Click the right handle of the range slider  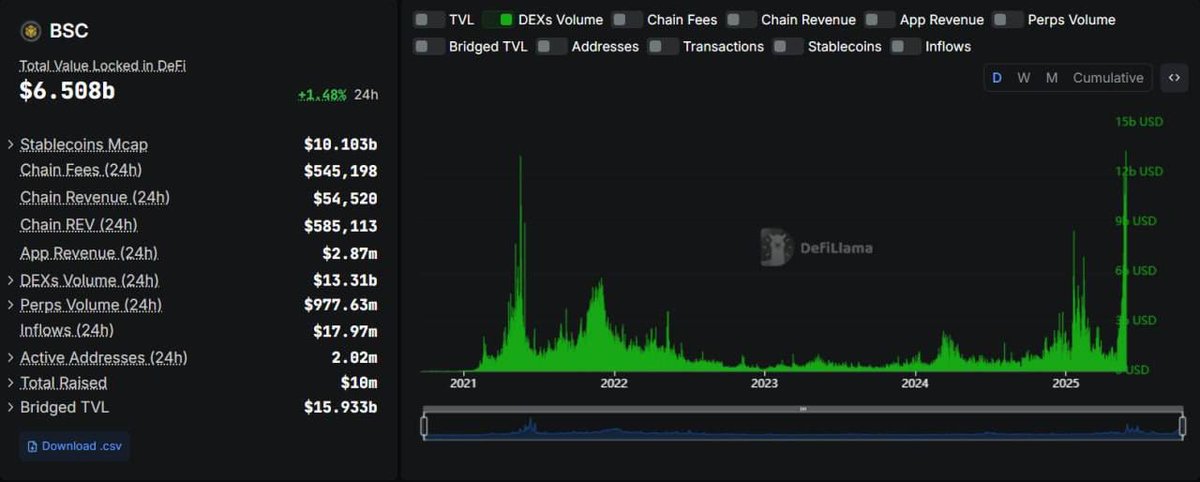click(1182, 427)
